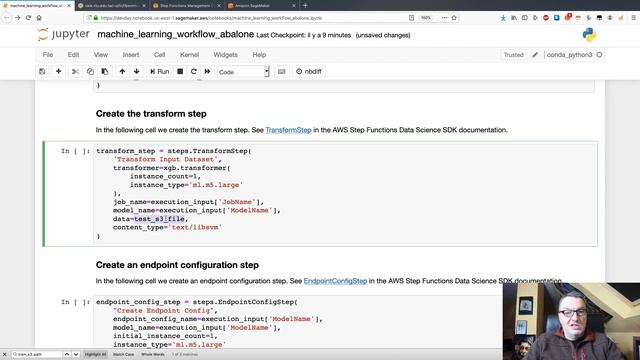Paste cells below icon

point(105,71)
